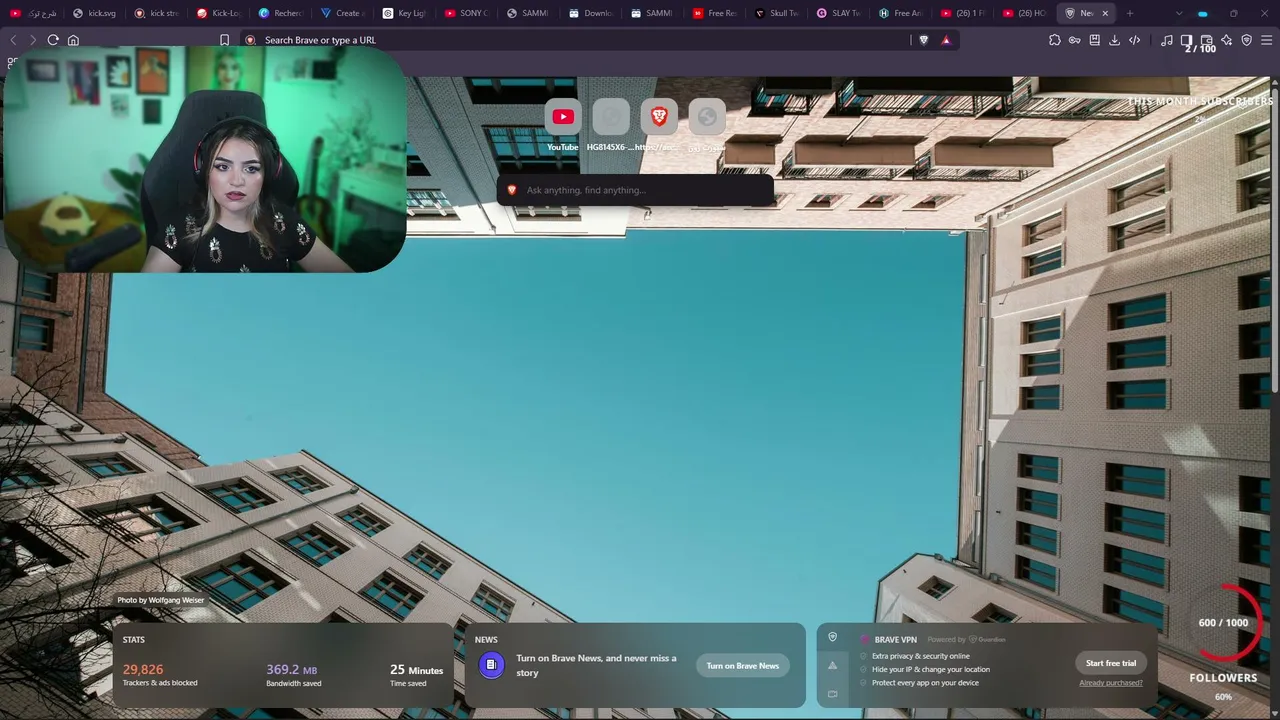The width and height of the screenshot is (1280, 720).
Task: Open the Brave Shields lion icon in address bar
Action: [923, 40]
